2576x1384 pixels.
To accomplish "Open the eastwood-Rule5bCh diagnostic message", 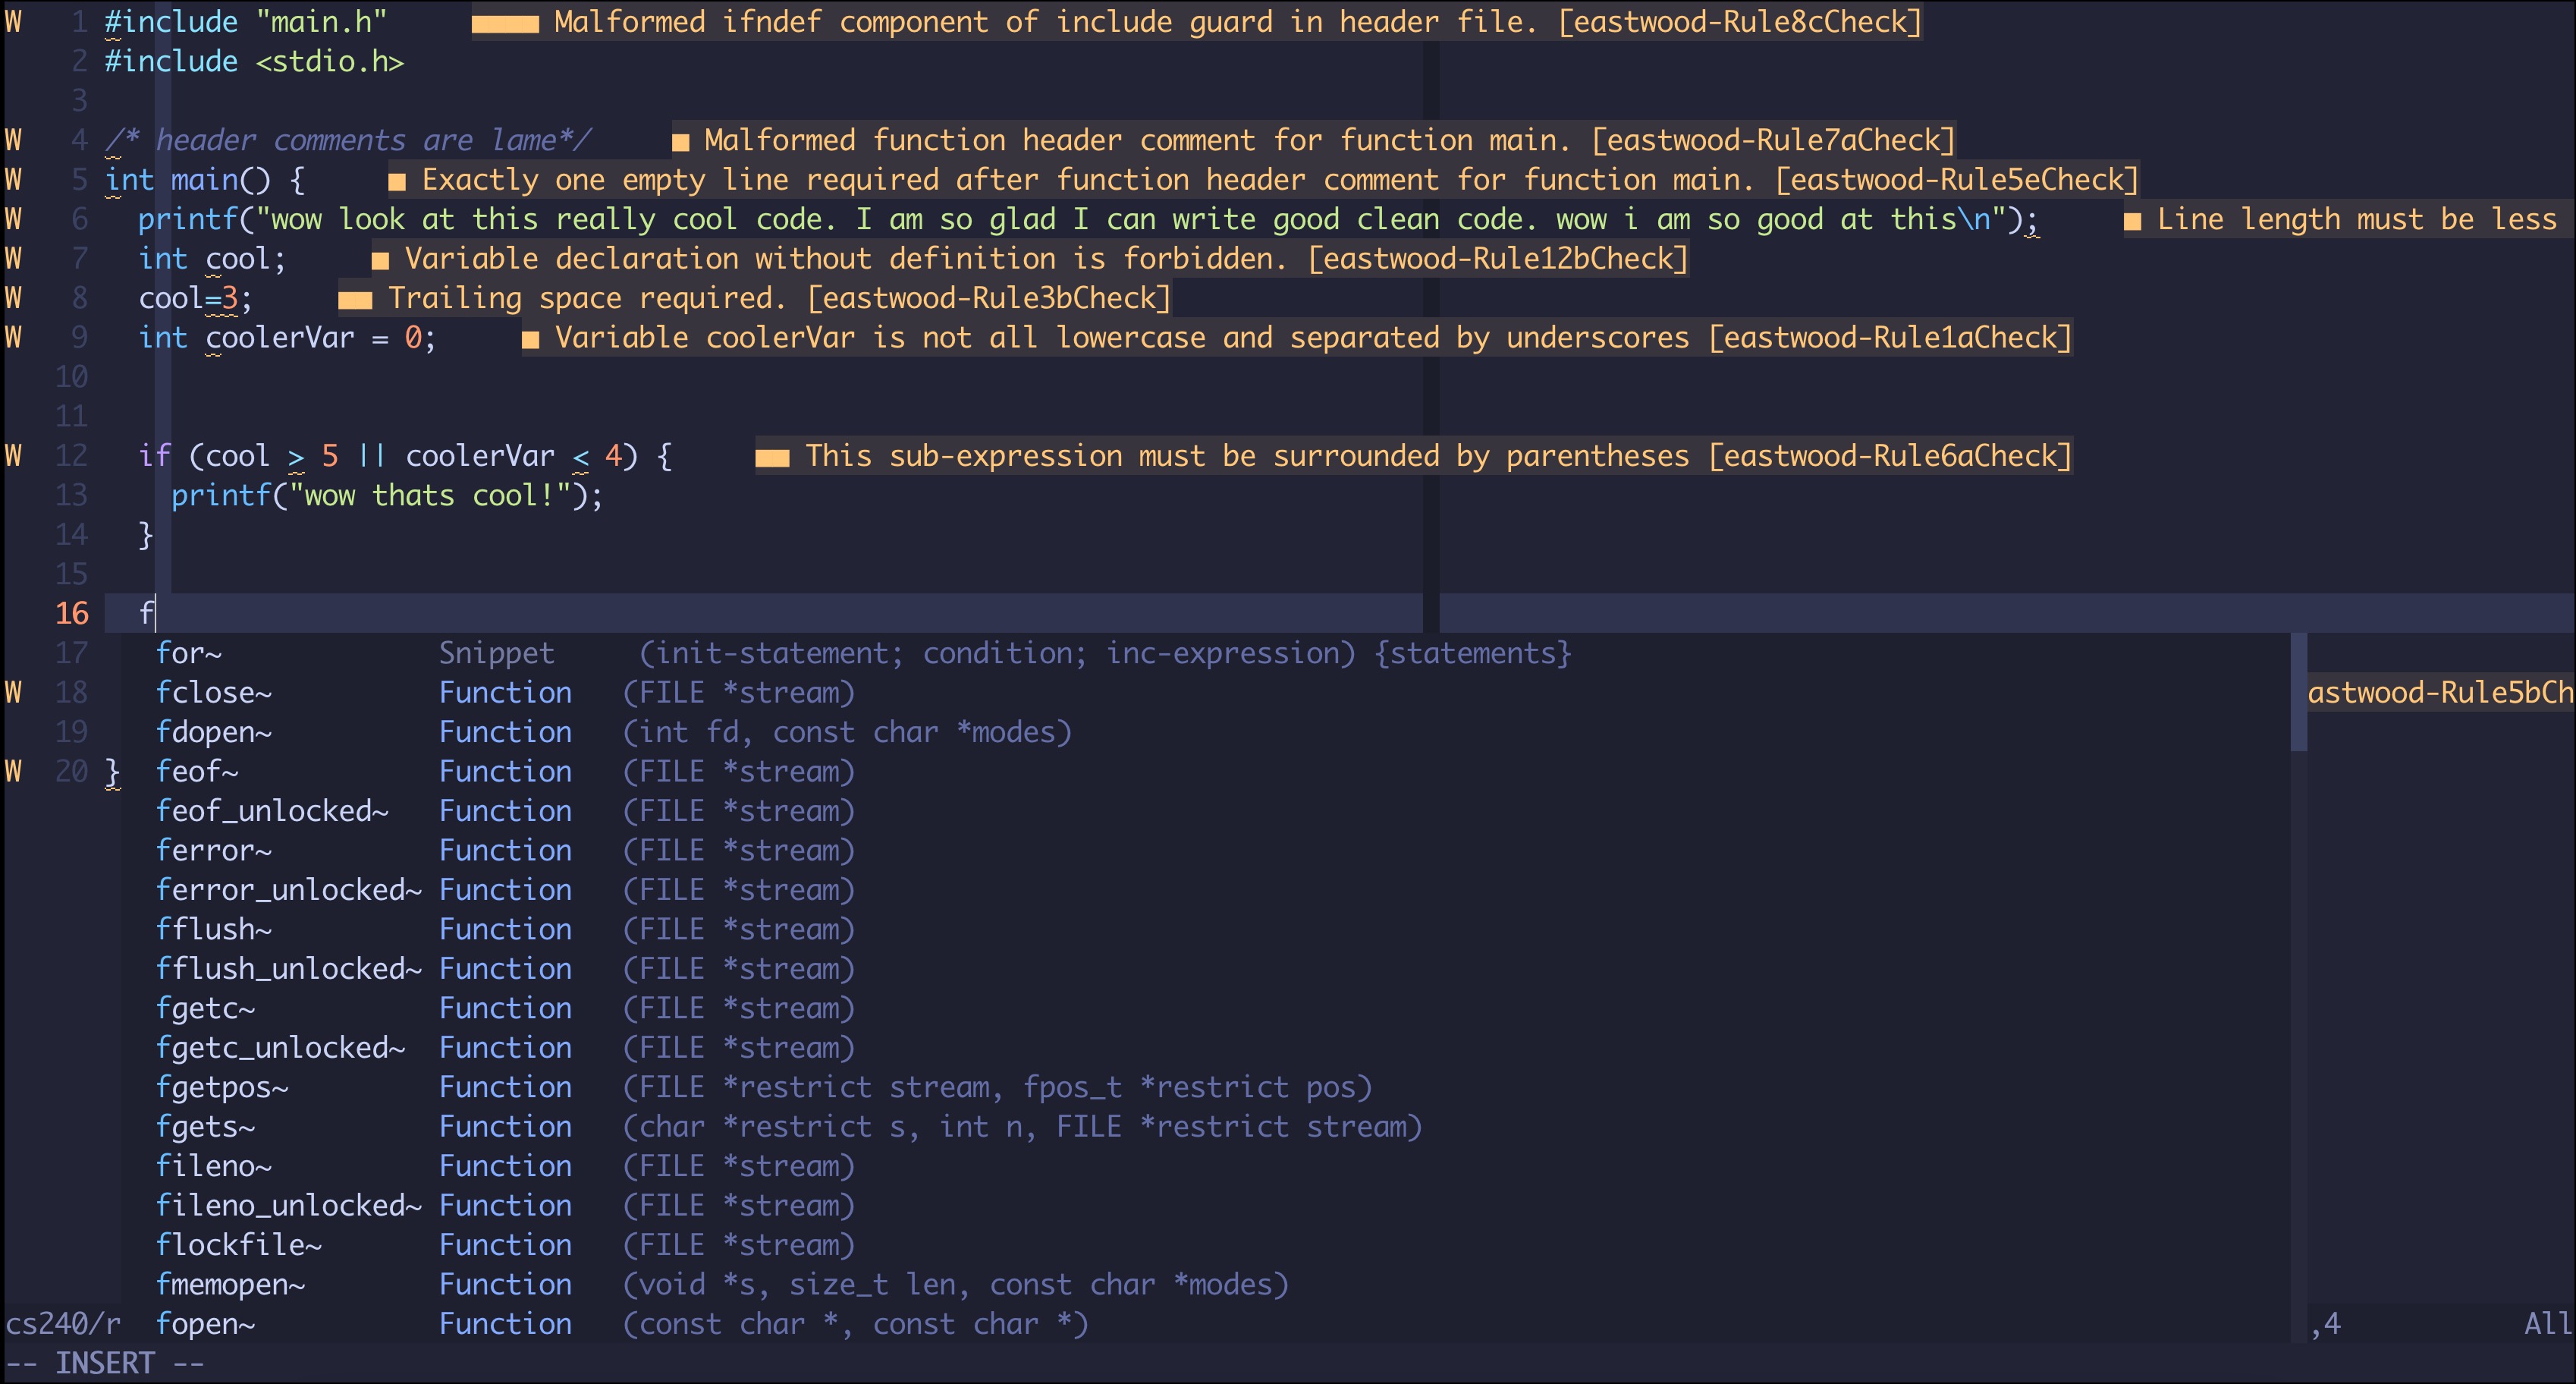I will click(x=2440, y=692).
